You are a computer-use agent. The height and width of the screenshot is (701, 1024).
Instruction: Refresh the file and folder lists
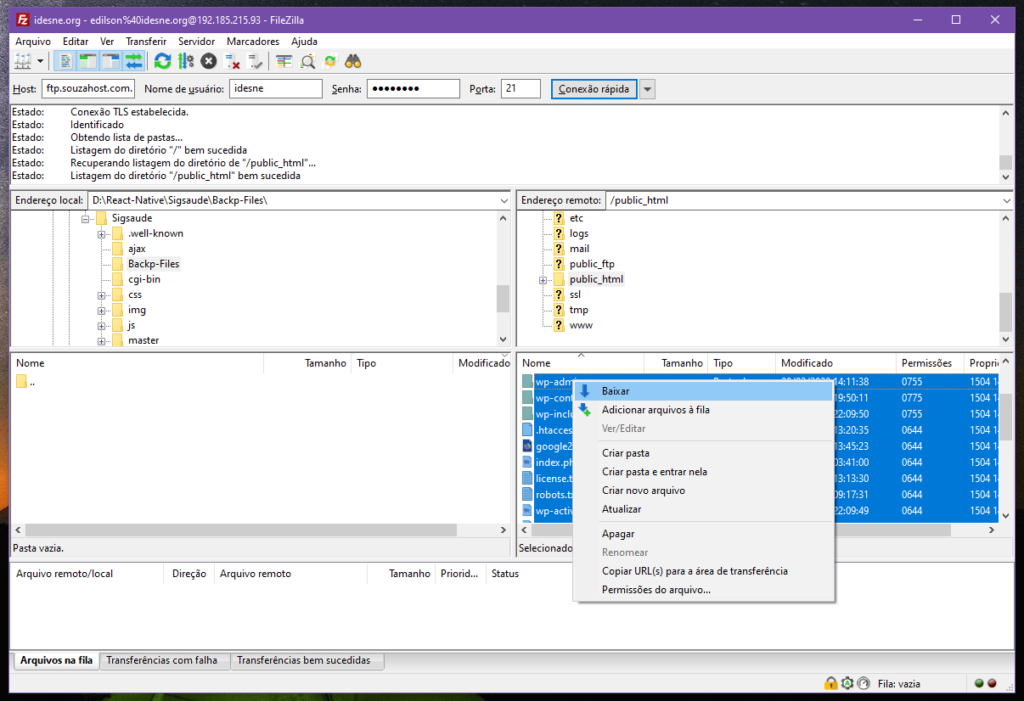pyautogui.click(x=163, y=61)
